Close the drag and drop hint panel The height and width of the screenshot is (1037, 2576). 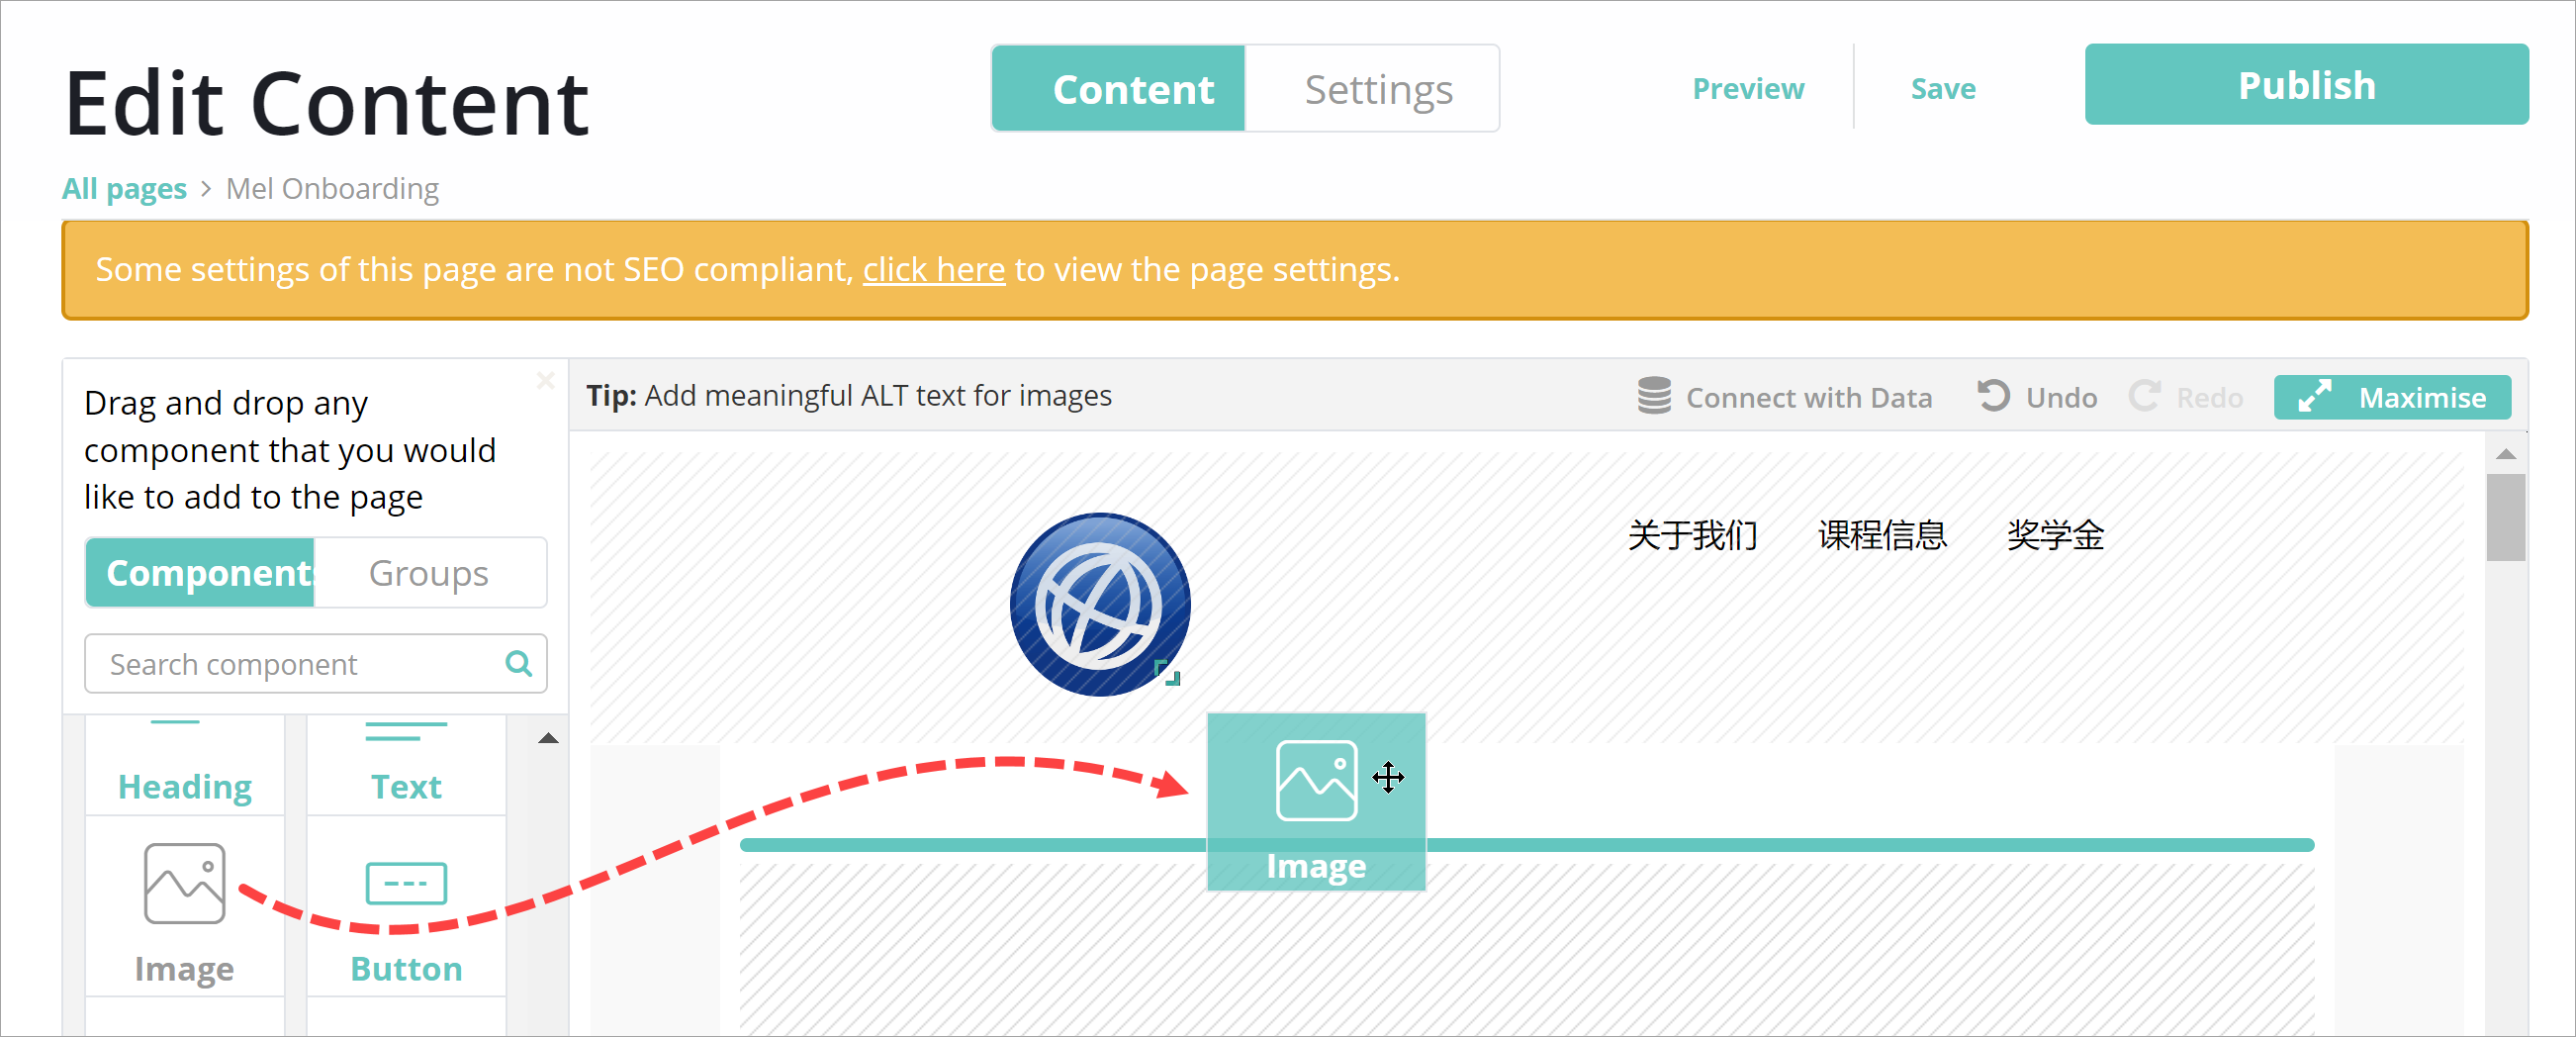[545, 380]
